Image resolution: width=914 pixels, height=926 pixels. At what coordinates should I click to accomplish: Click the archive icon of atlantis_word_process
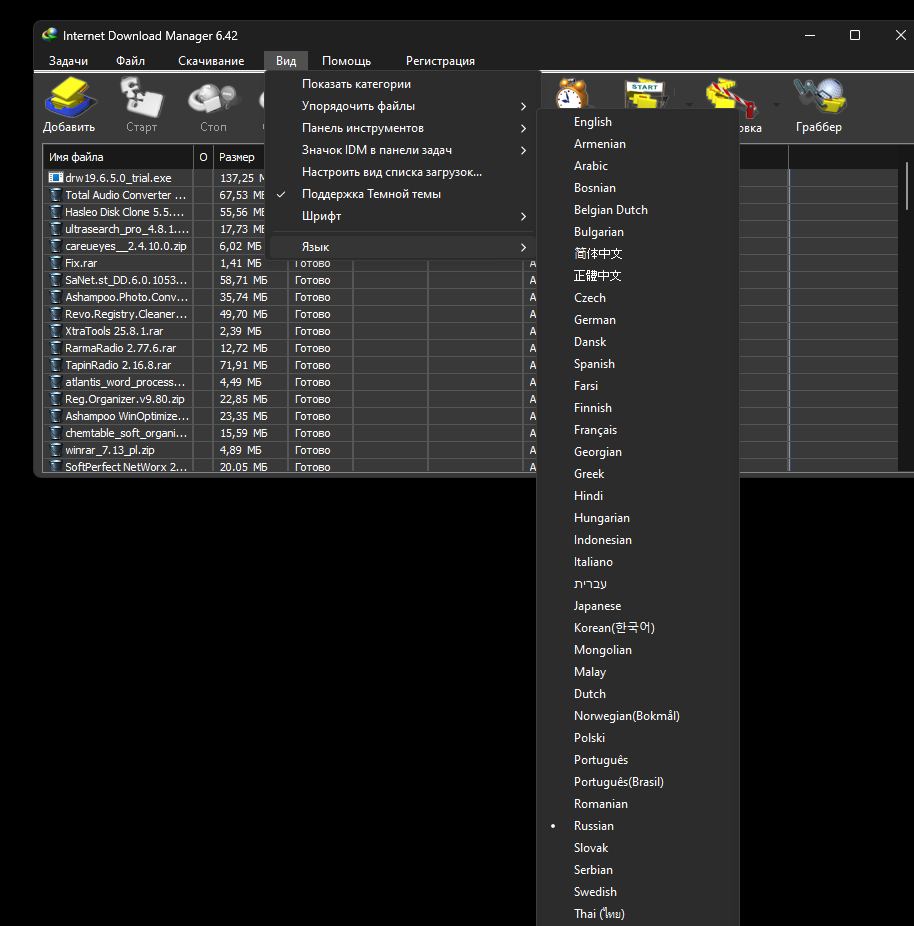point(56,382)
